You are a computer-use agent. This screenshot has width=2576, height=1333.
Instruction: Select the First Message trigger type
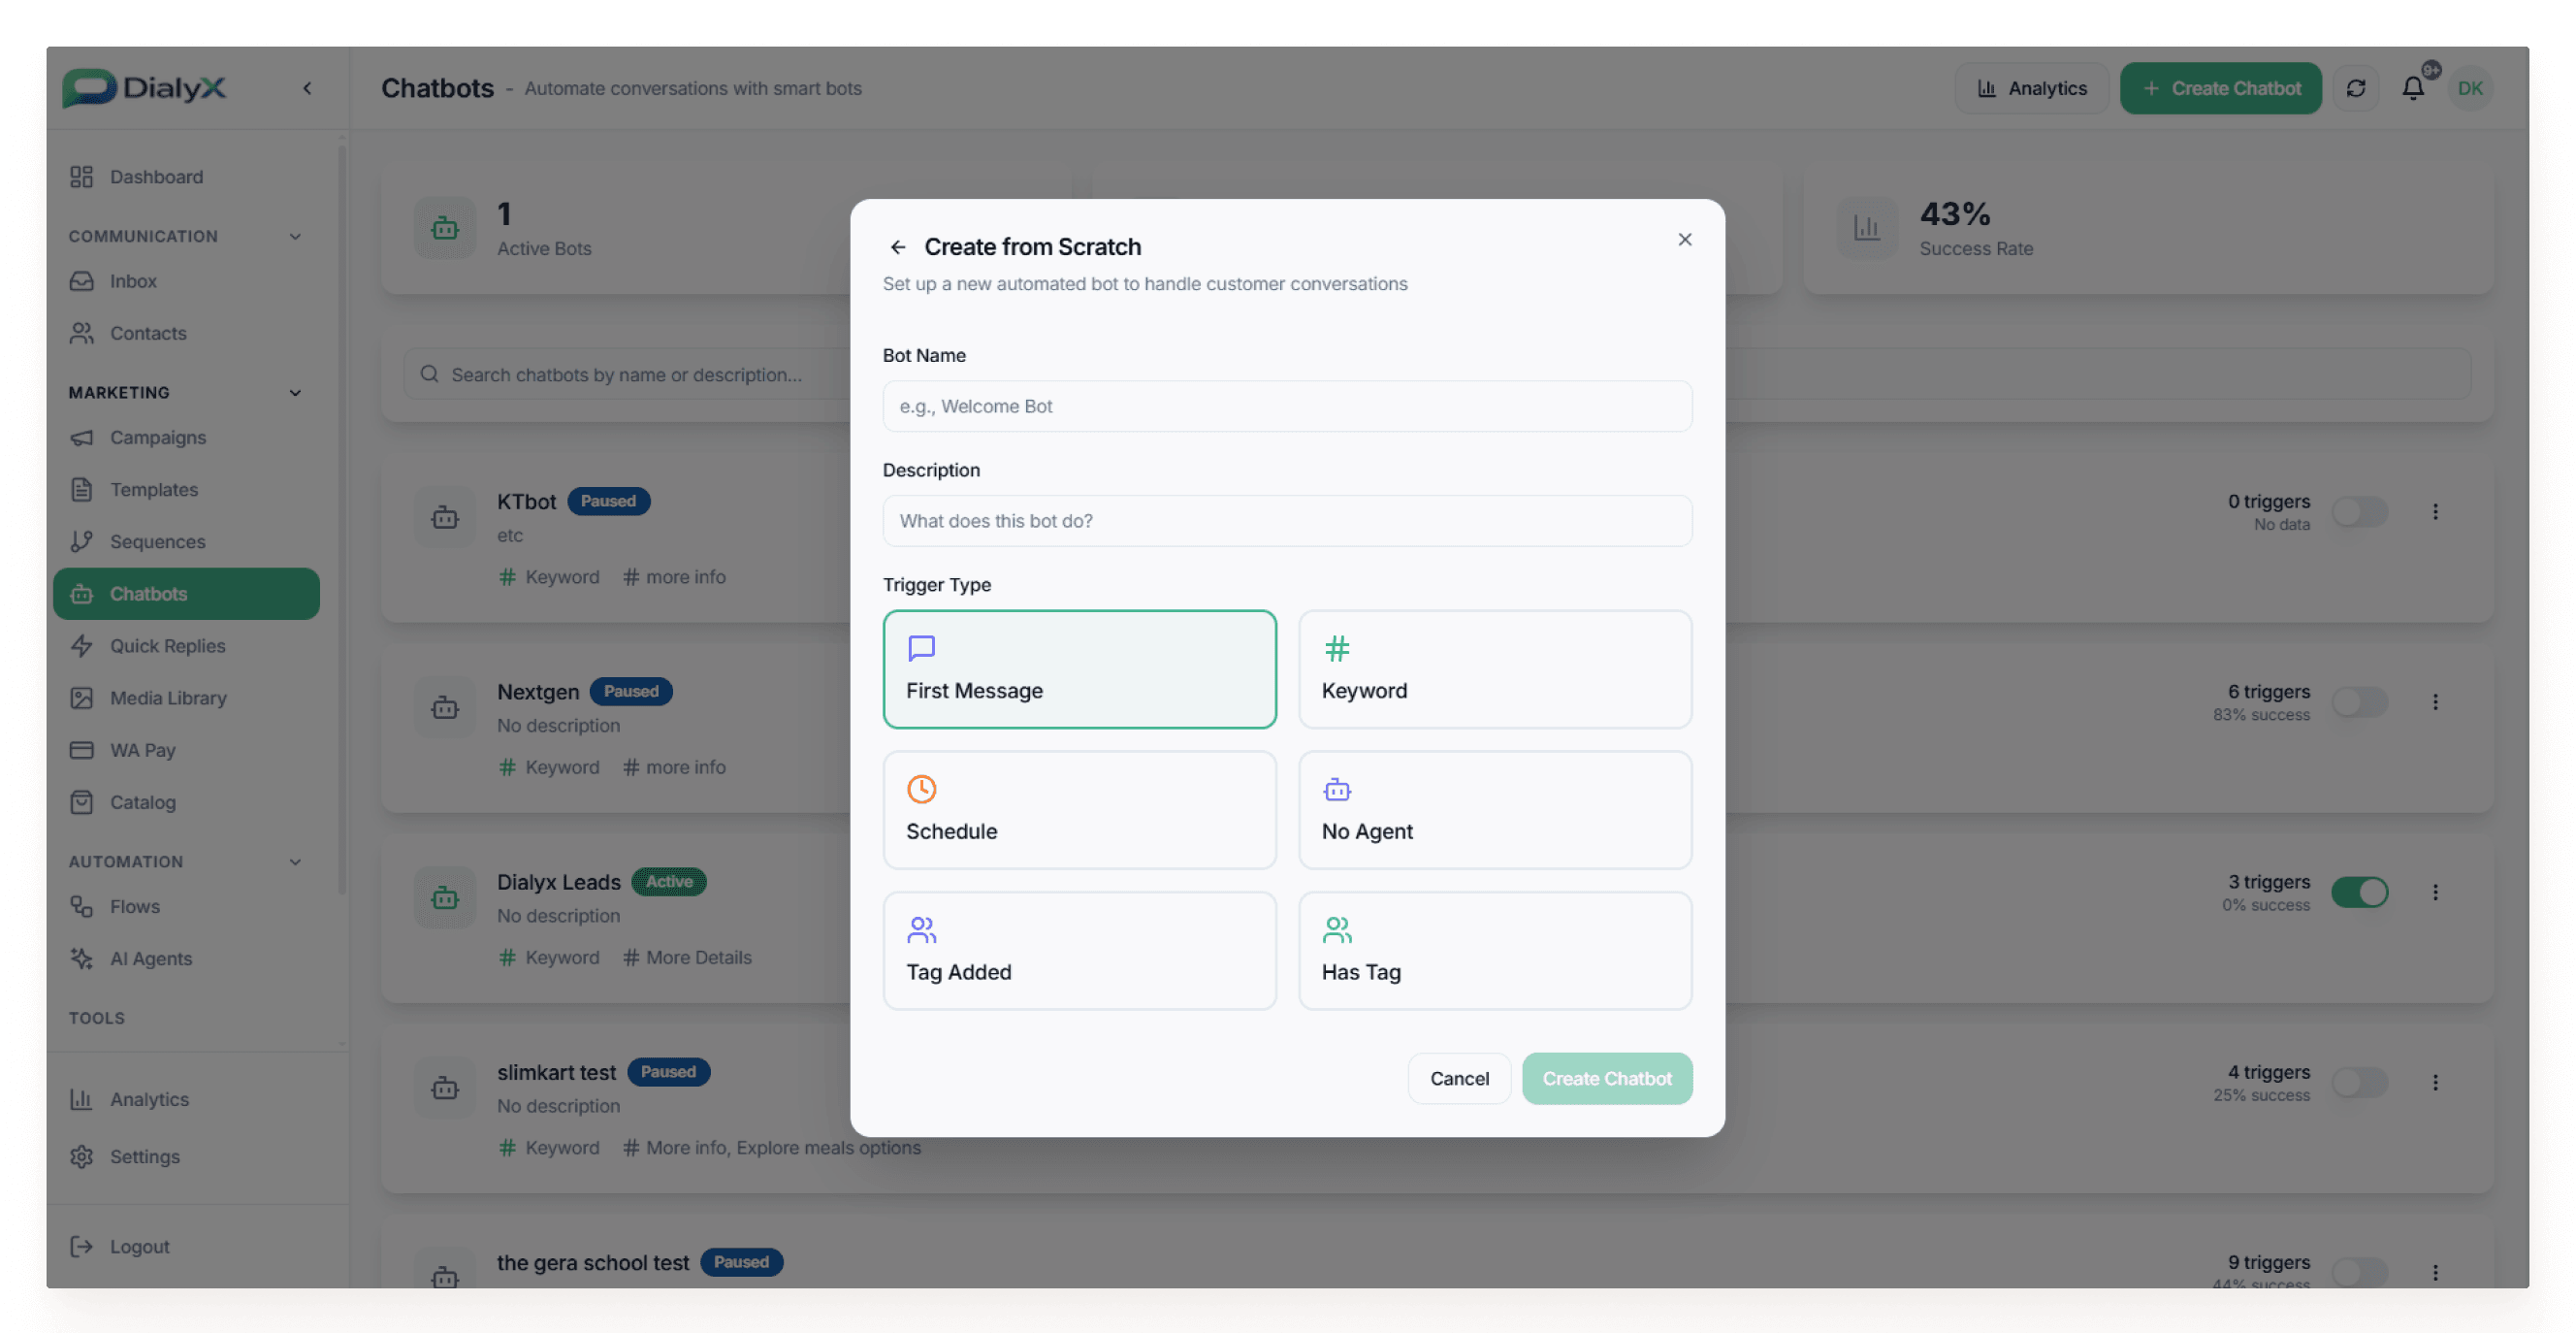(x=1079, y=669)
